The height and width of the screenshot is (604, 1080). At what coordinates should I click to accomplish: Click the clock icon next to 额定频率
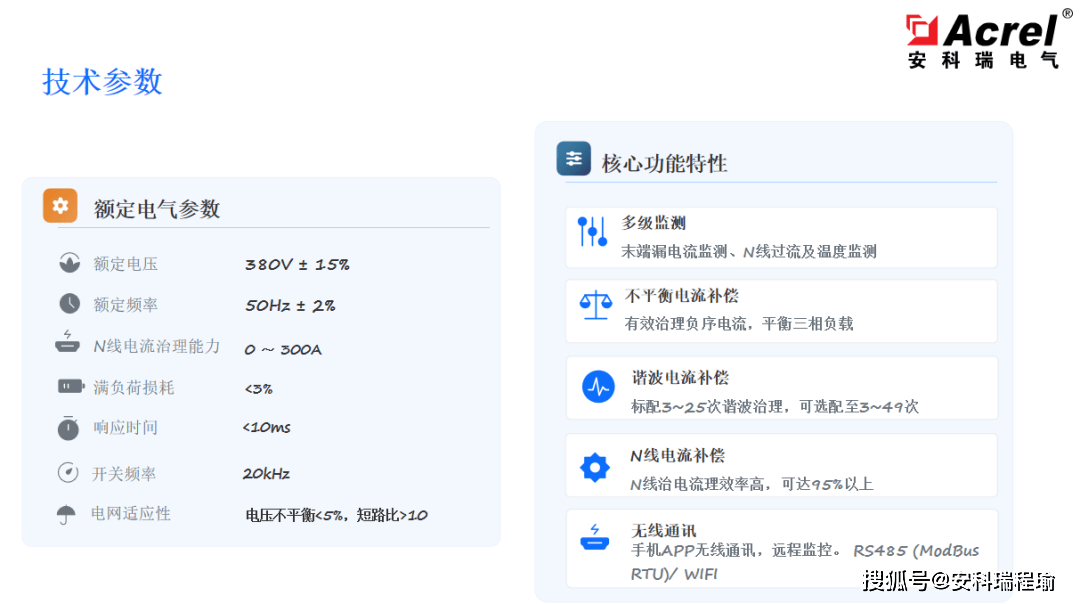pos(69,304)
